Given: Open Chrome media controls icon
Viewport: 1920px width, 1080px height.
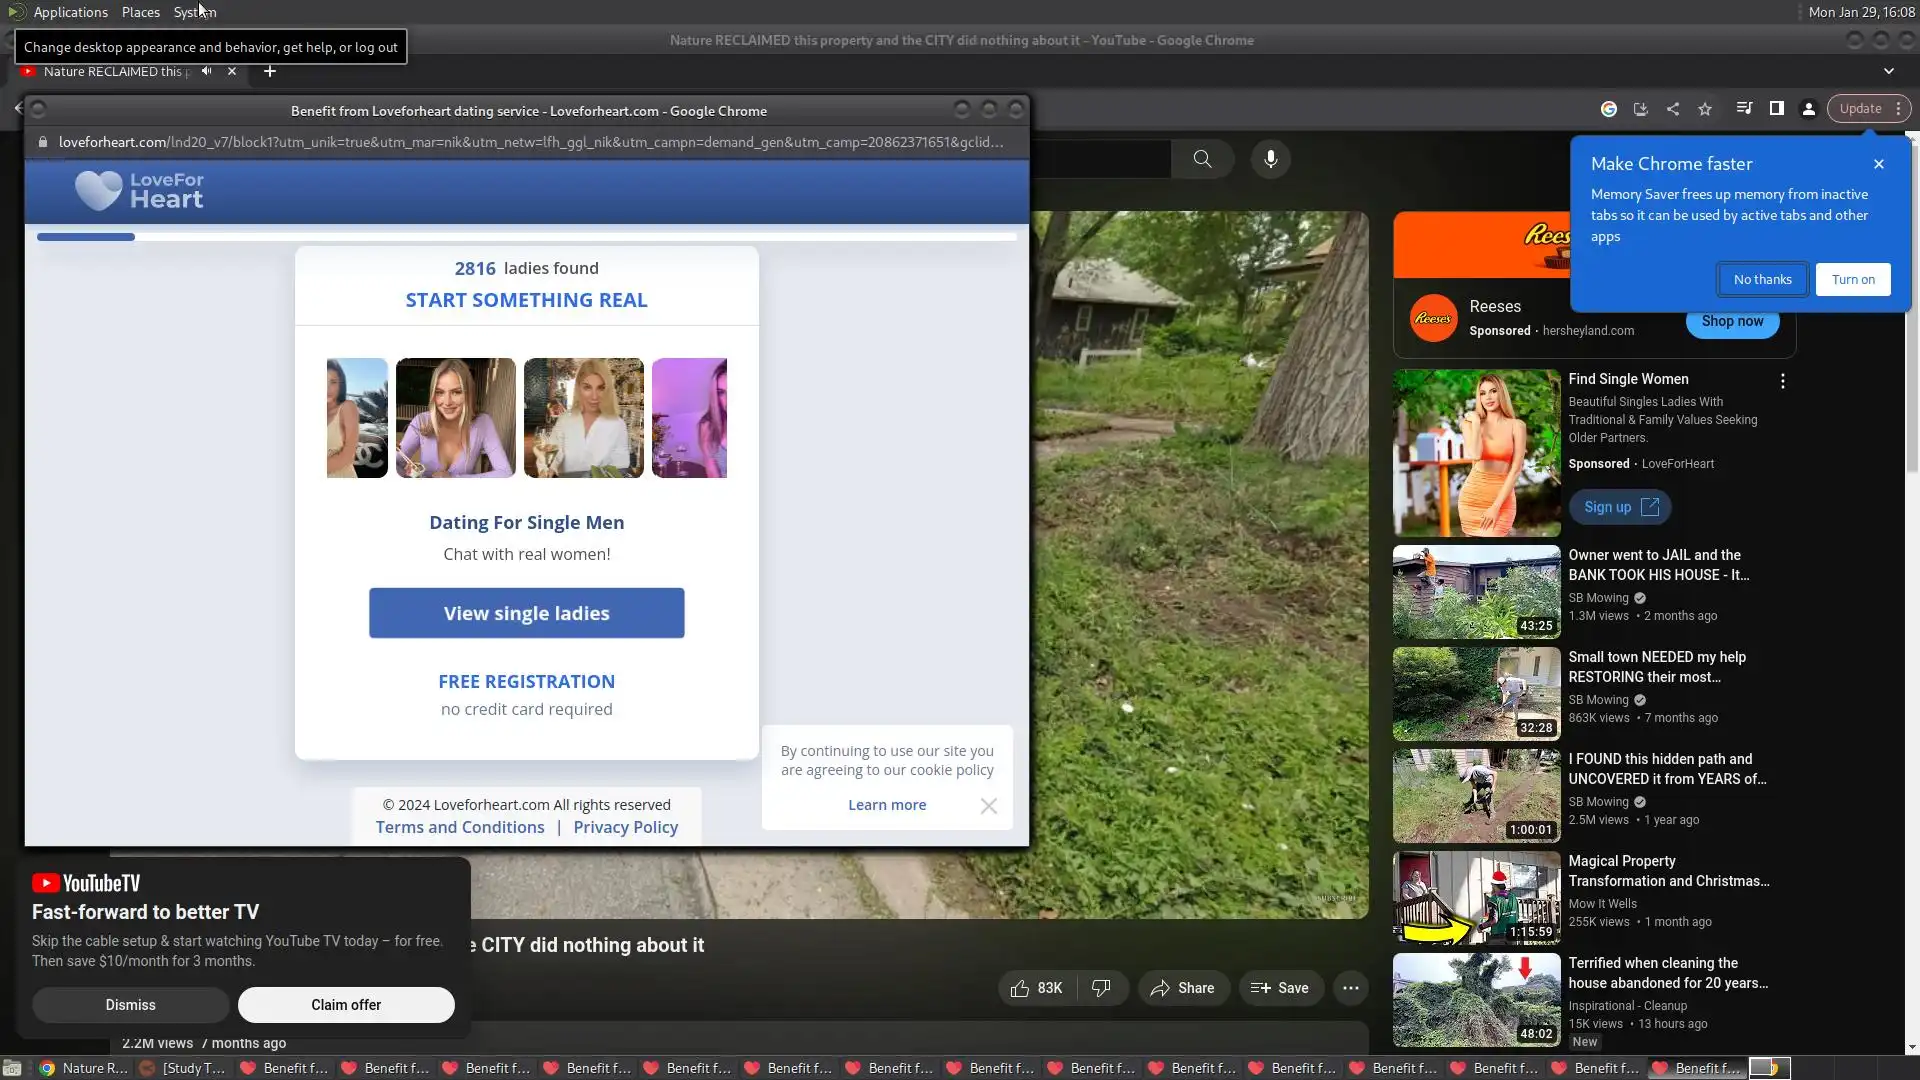Looking at the screenshot, I should [x=1743, y=109].
